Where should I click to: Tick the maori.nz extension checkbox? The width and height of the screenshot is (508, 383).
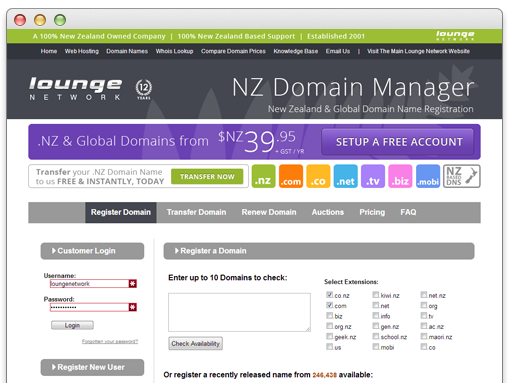(424, 336)
